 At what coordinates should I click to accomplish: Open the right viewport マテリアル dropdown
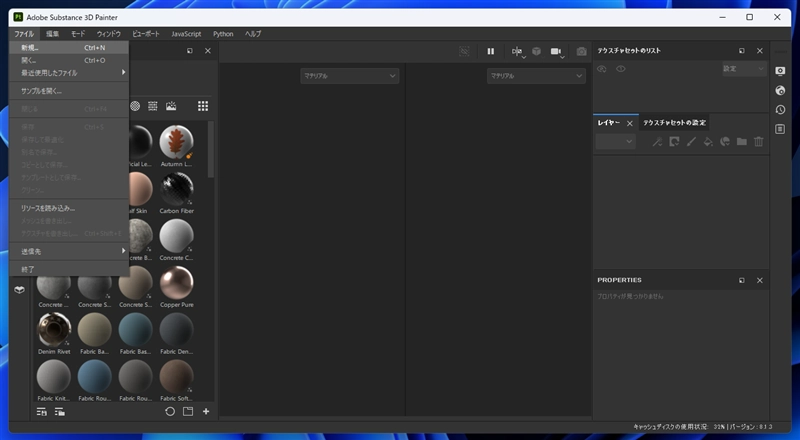(x=535, y=76)
